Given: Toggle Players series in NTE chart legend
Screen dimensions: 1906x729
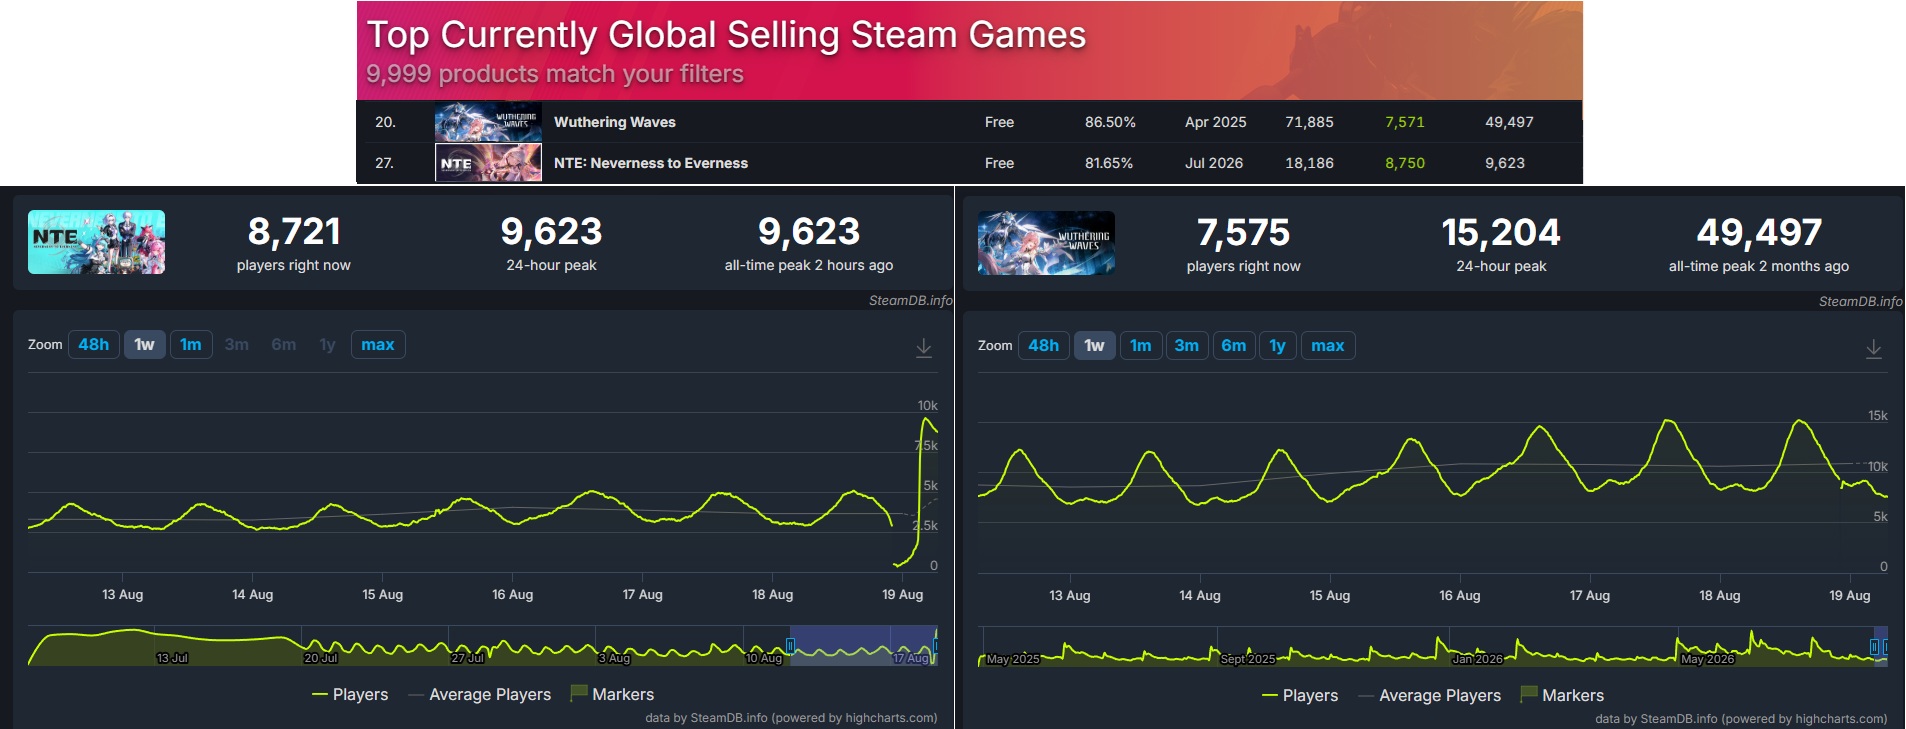Looking at the screenshot, I should tap(350, 694).
